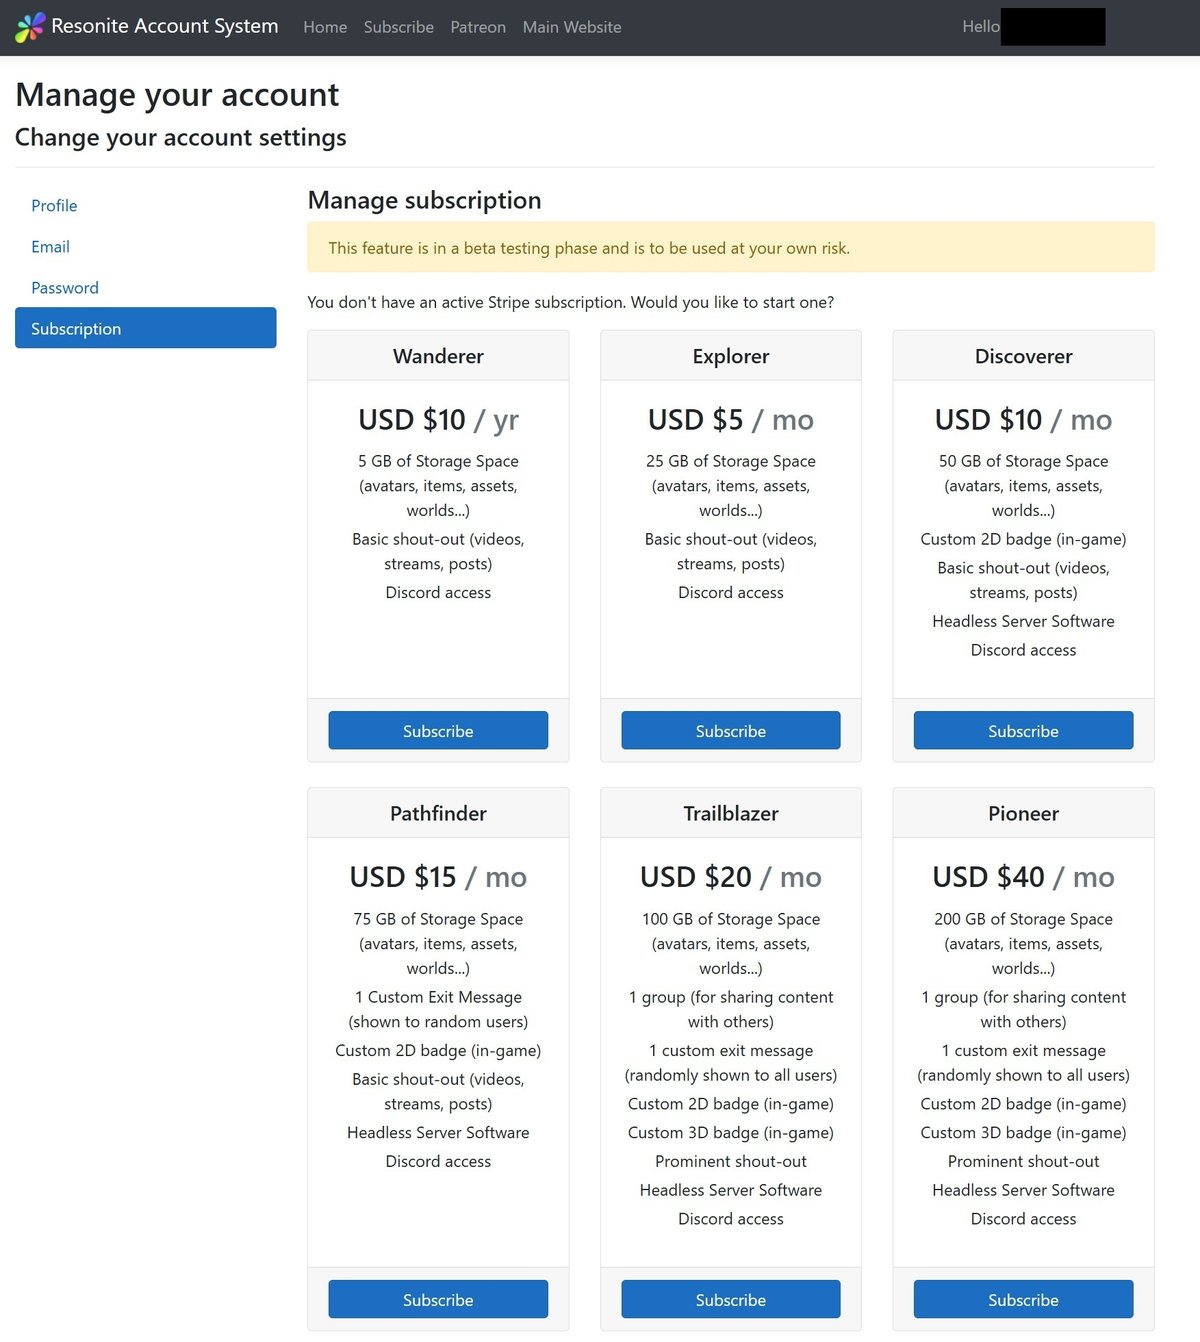Click Prominent shout-out in Pioneer card

pyautogui.click(x=1024, y=1162)
